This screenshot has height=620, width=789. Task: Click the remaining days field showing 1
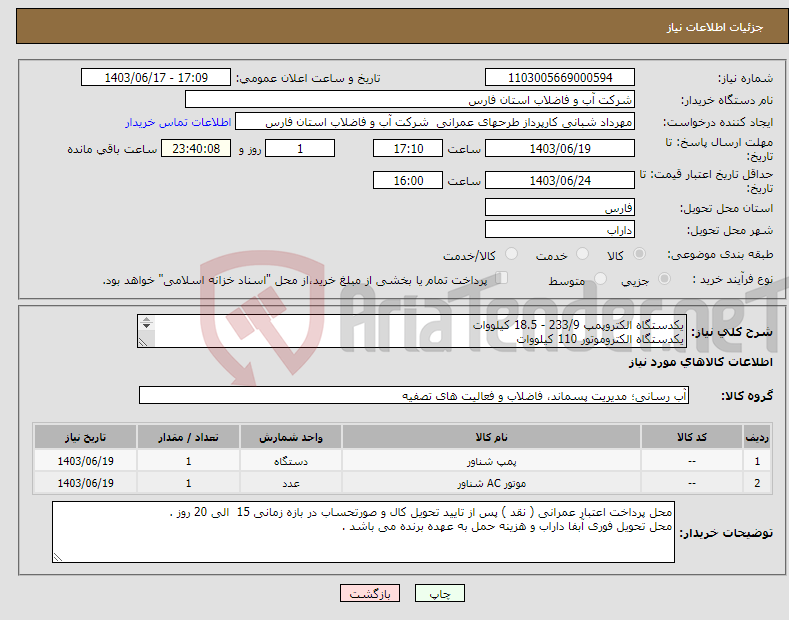300,148
